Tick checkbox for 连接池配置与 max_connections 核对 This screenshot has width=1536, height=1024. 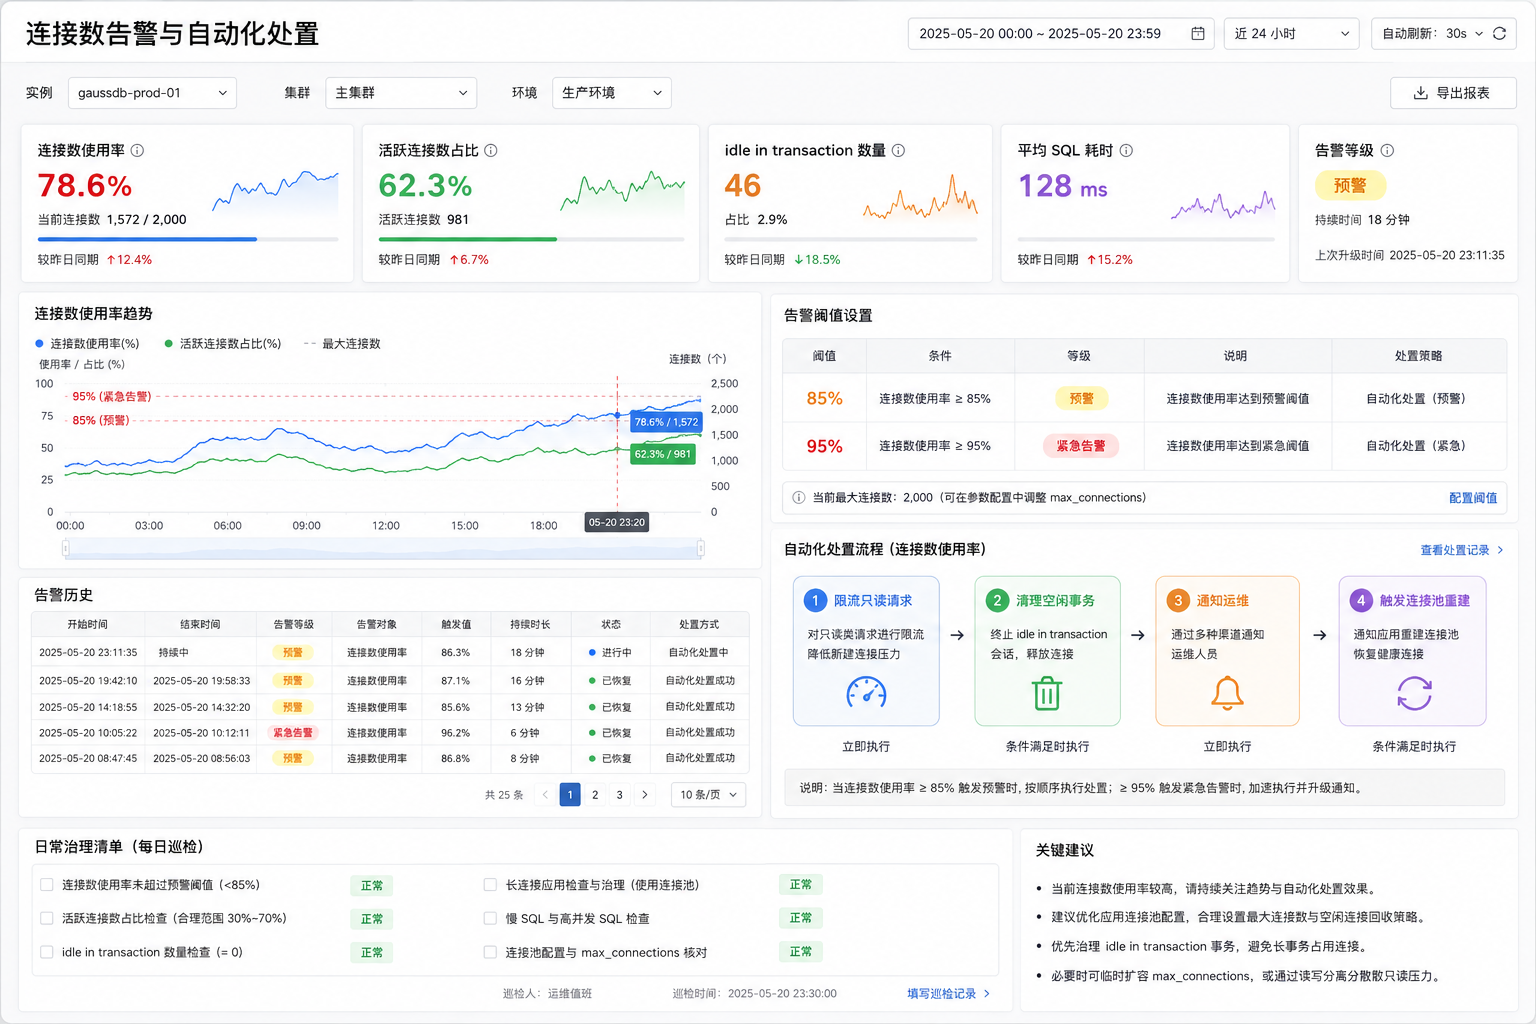pos(490,952)
